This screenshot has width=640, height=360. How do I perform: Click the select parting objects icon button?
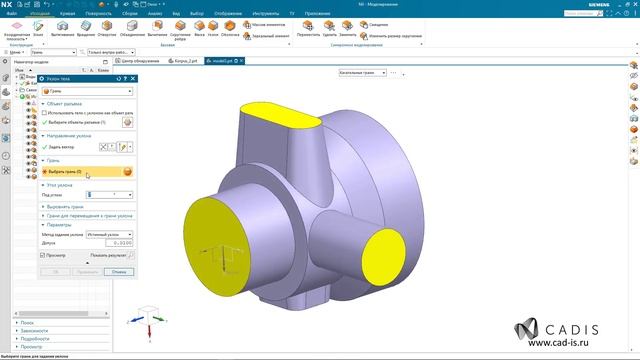click(x=127, y=122)
